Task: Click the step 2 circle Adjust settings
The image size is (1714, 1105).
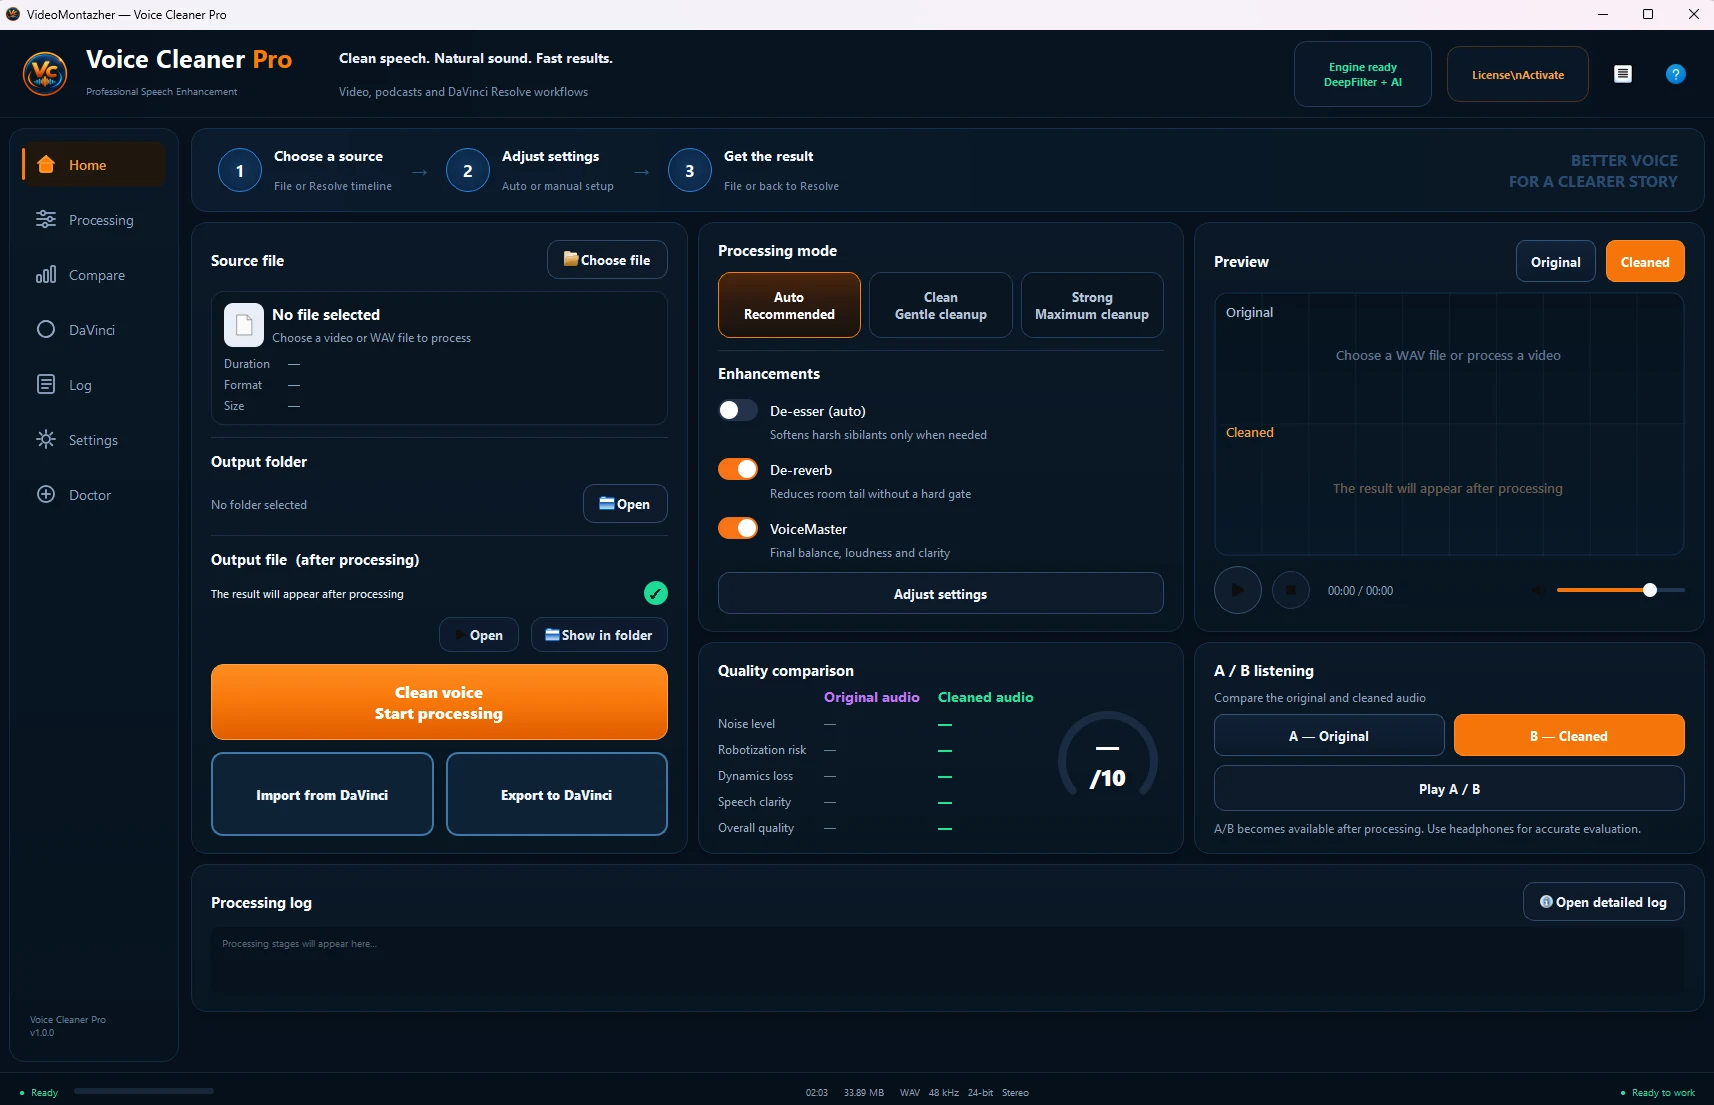Action: [x=468, y=171]
